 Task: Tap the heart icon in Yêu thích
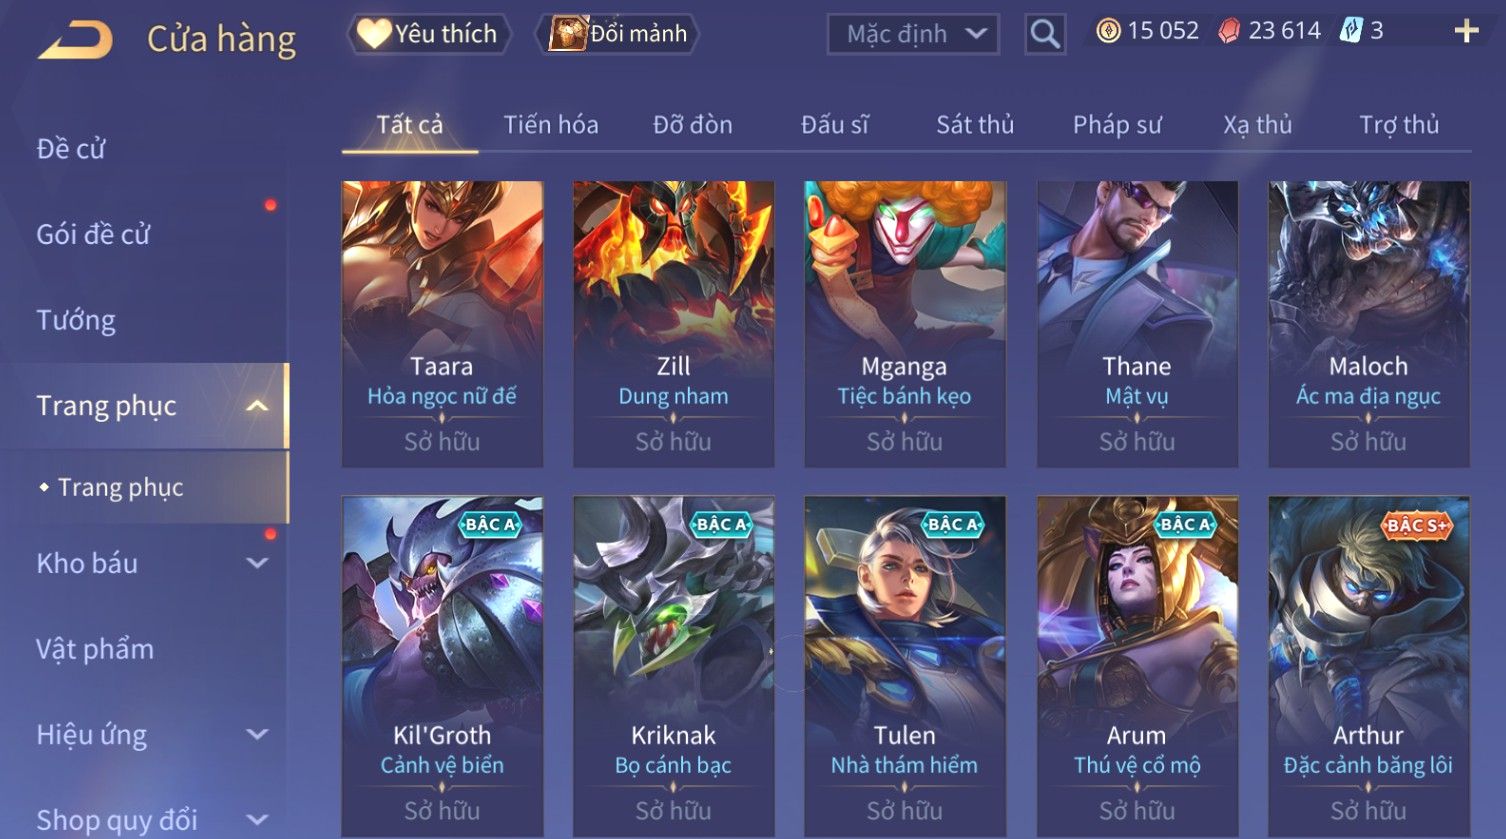374,34
